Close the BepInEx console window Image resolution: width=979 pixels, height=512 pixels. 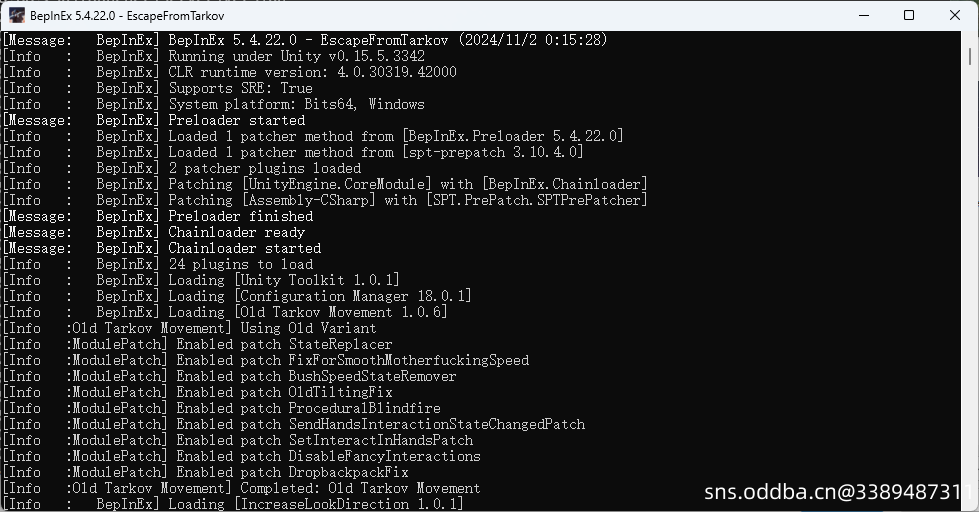(x=955, y=16)
